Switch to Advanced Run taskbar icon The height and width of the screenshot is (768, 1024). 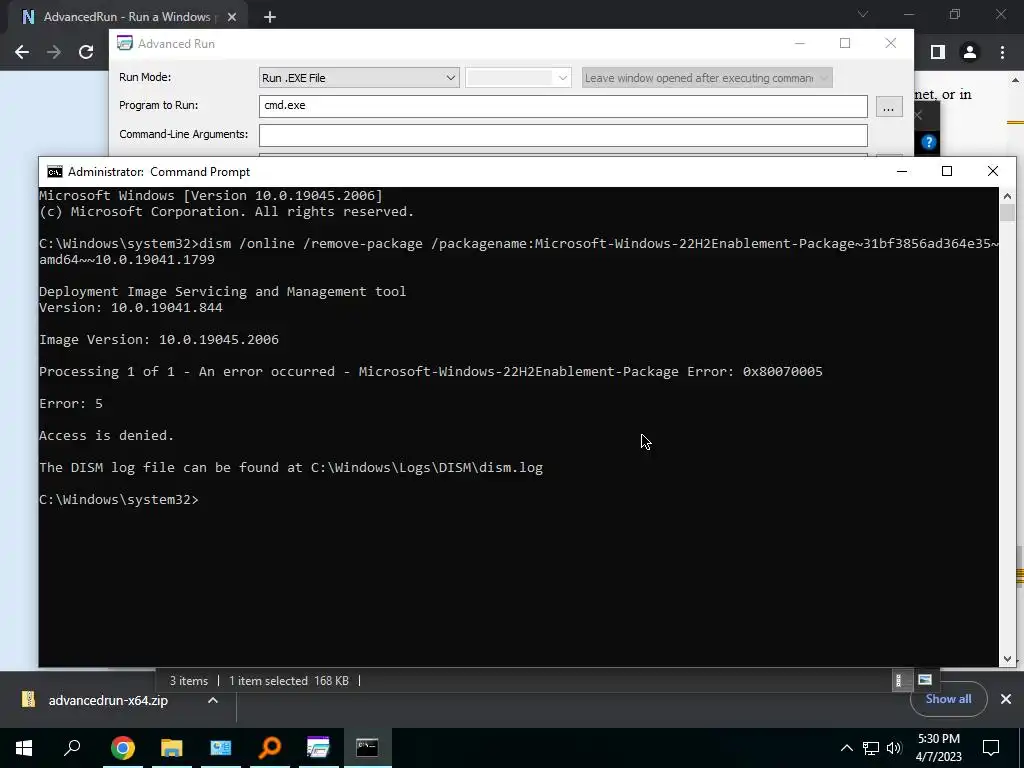coord(318,747)
